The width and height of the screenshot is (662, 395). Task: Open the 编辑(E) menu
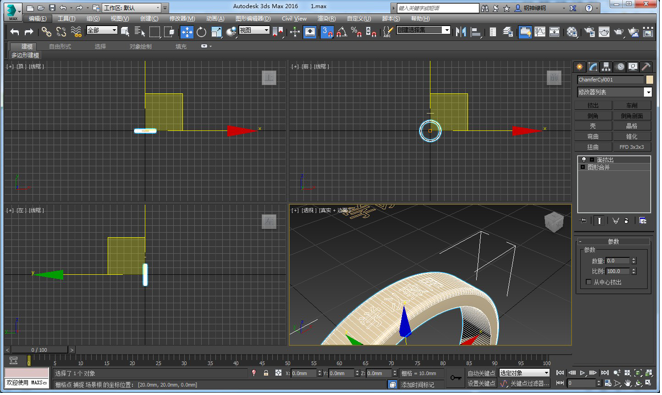tap(38, 19)
